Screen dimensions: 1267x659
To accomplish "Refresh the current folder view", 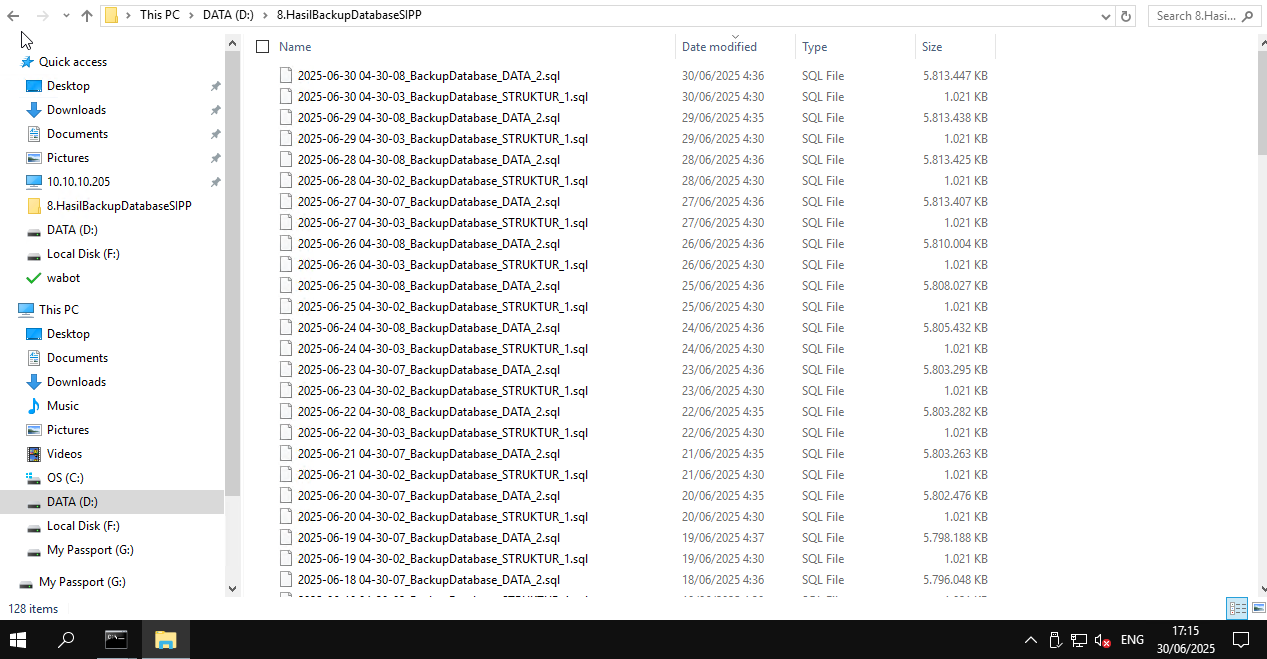I will click(1126, 16).
